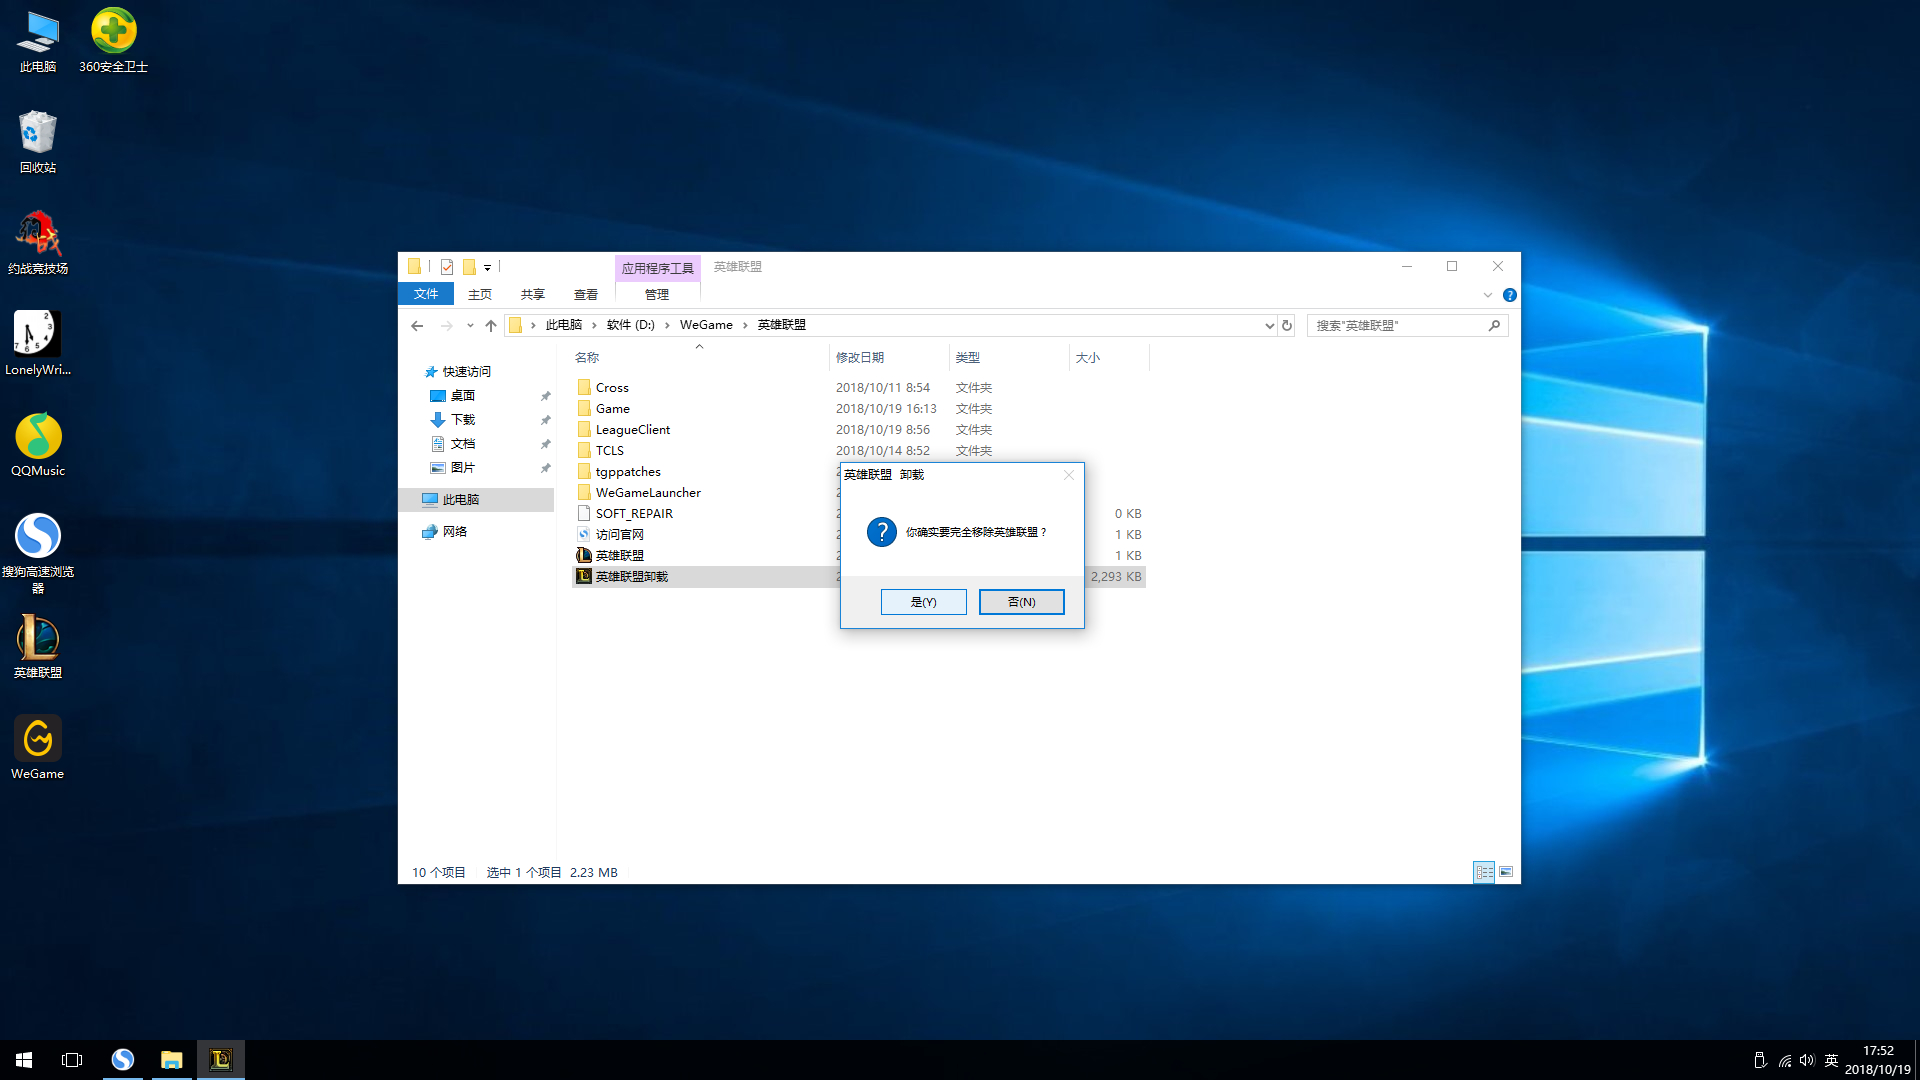The image size is (1920, 1080).
Task: Select the Cross folder
Action: tap(612, 388)
